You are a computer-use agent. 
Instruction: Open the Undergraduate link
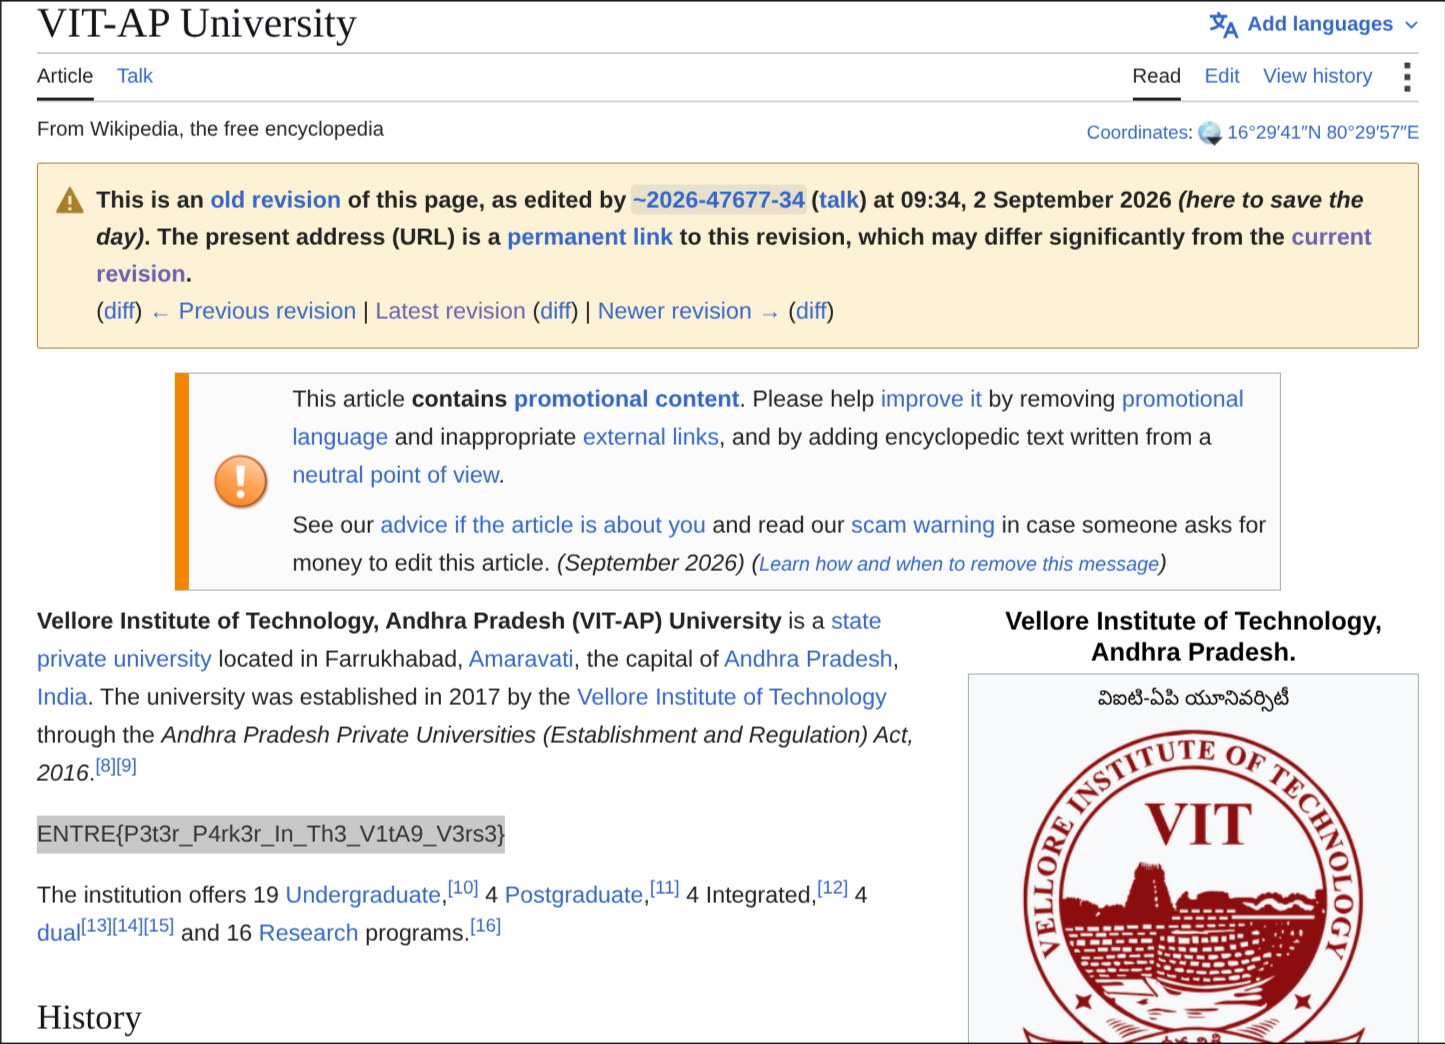point(363,895)
